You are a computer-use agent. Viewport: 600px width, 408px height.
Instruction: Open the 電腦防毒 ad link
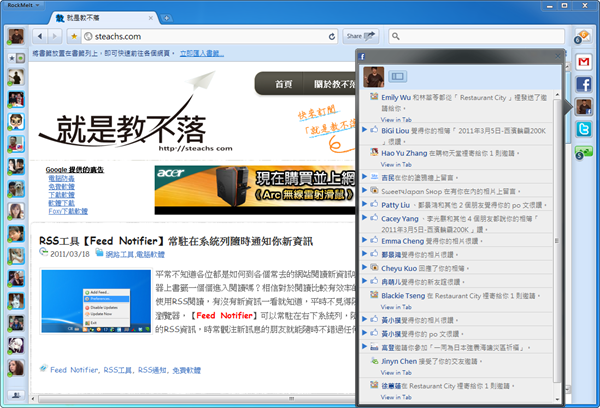(x=62, y=178)
